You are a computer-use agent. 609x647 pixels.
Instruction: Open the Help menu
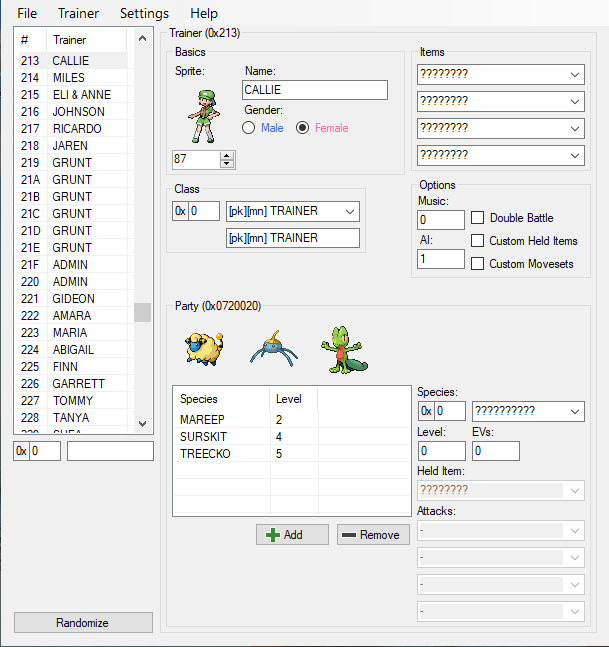pos(204,13)
